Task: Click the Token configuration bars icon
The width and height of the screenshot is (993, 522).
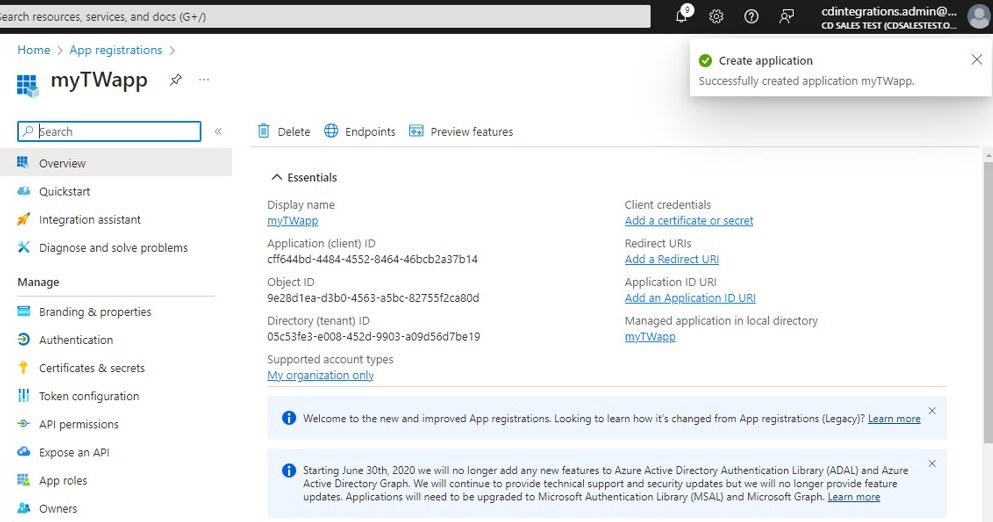Action: click(x=23, y=395)
